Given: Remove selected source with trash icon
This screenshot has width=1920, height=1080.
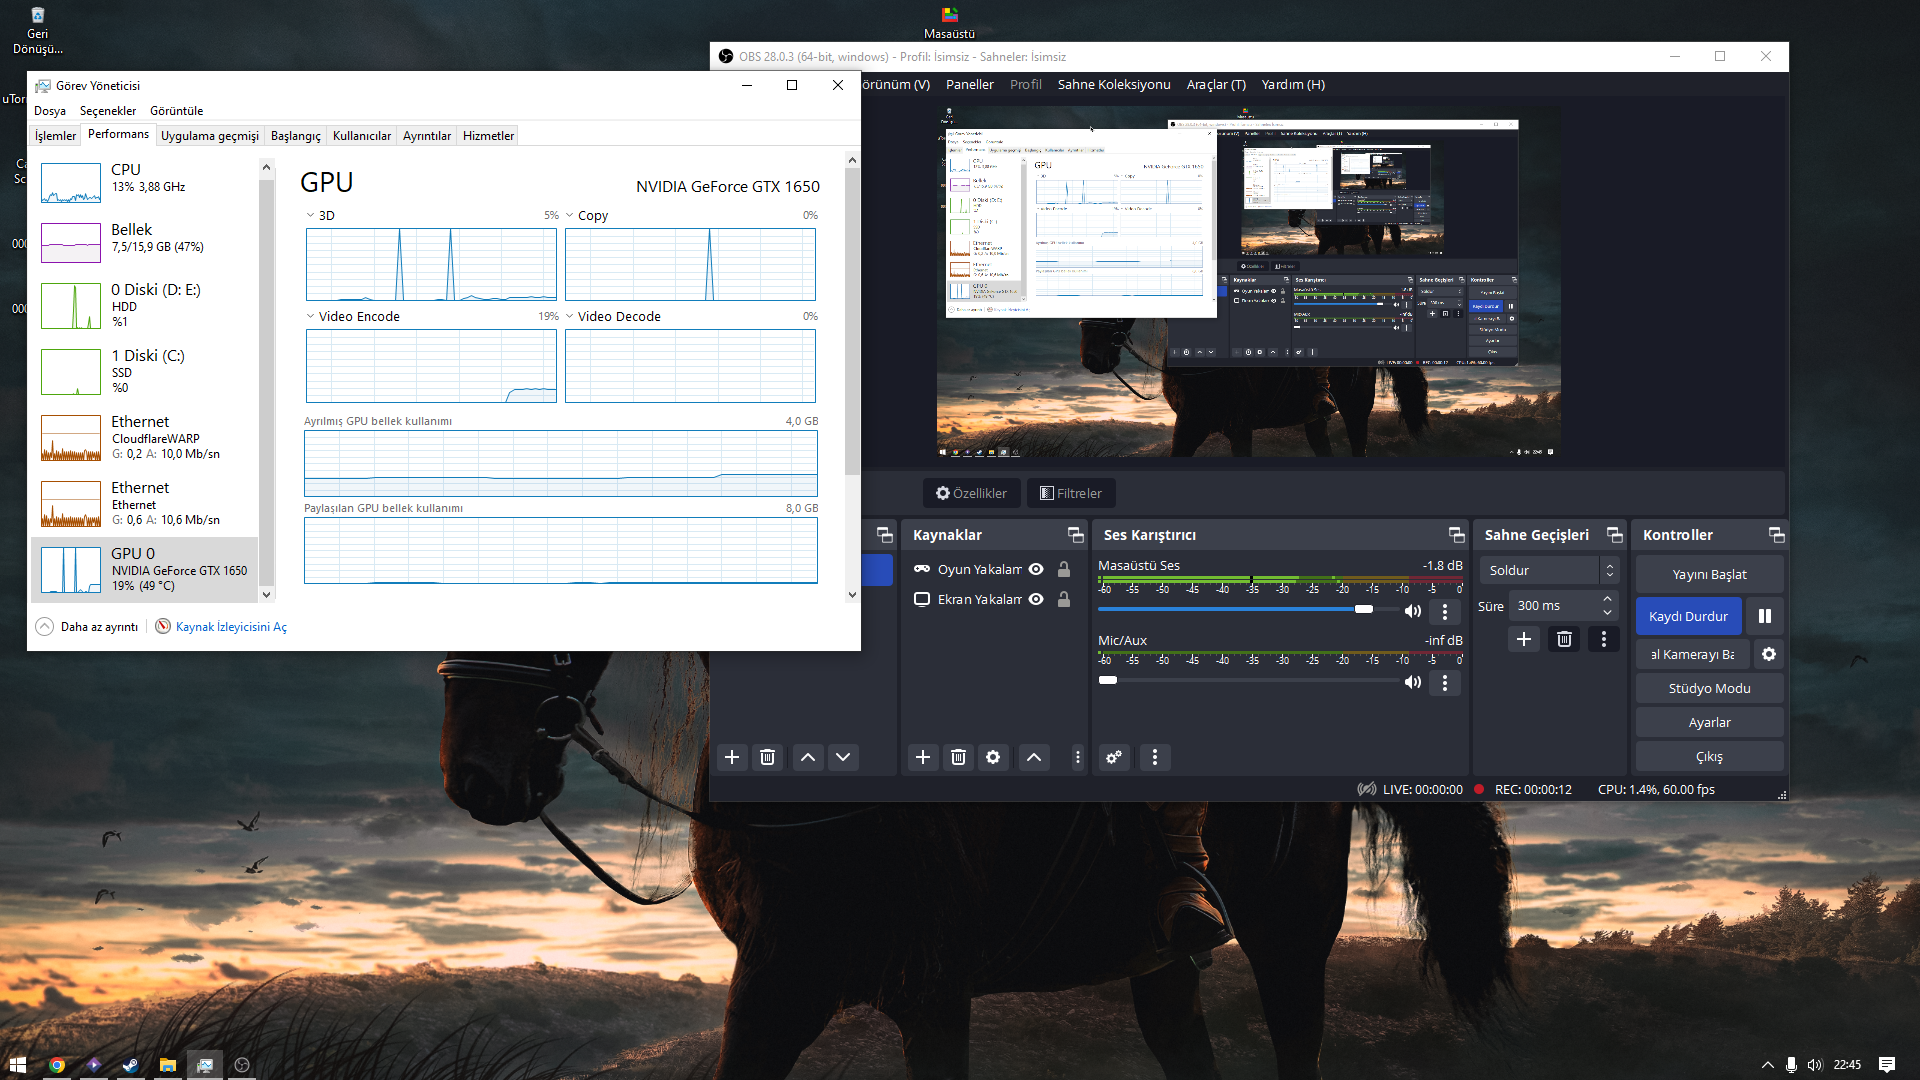Looking at the screenshot, I should point(958,757).
